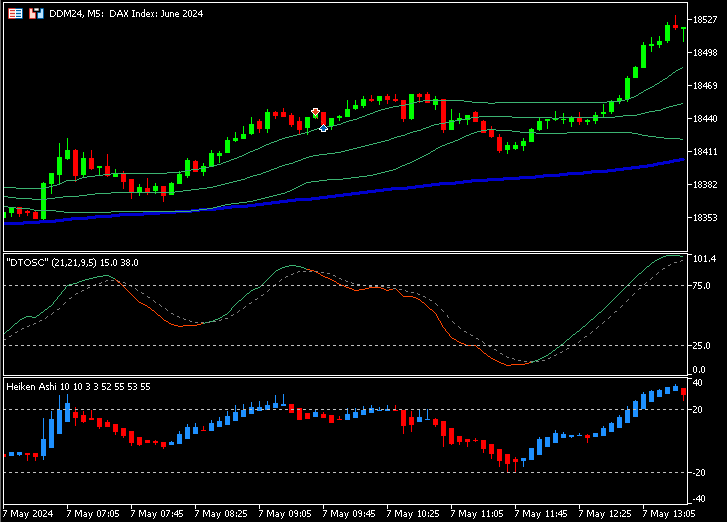Click the 7 May 09:45 time label
Screen dimensions: 727x522
[349, 514]
